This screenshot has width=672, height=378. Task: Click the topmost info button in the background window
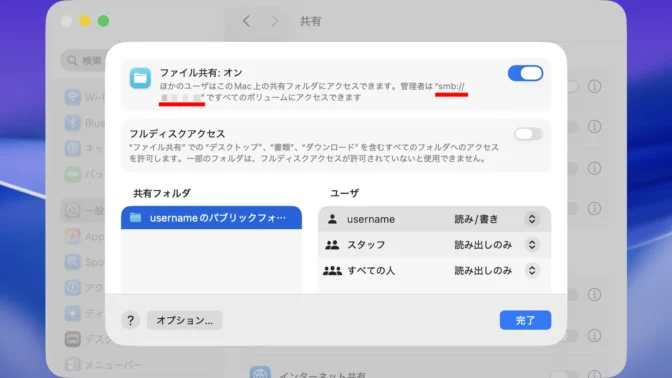[594, 86]
